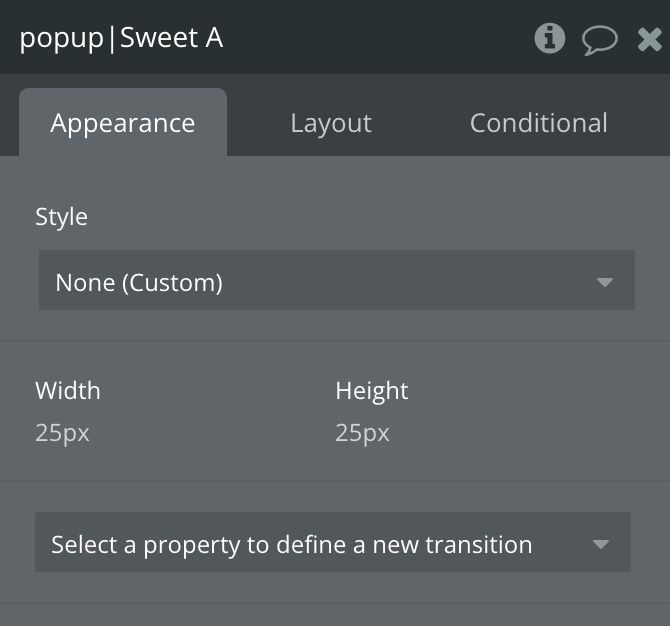Open the comments speech bubble icon

(x=599, y=40)
